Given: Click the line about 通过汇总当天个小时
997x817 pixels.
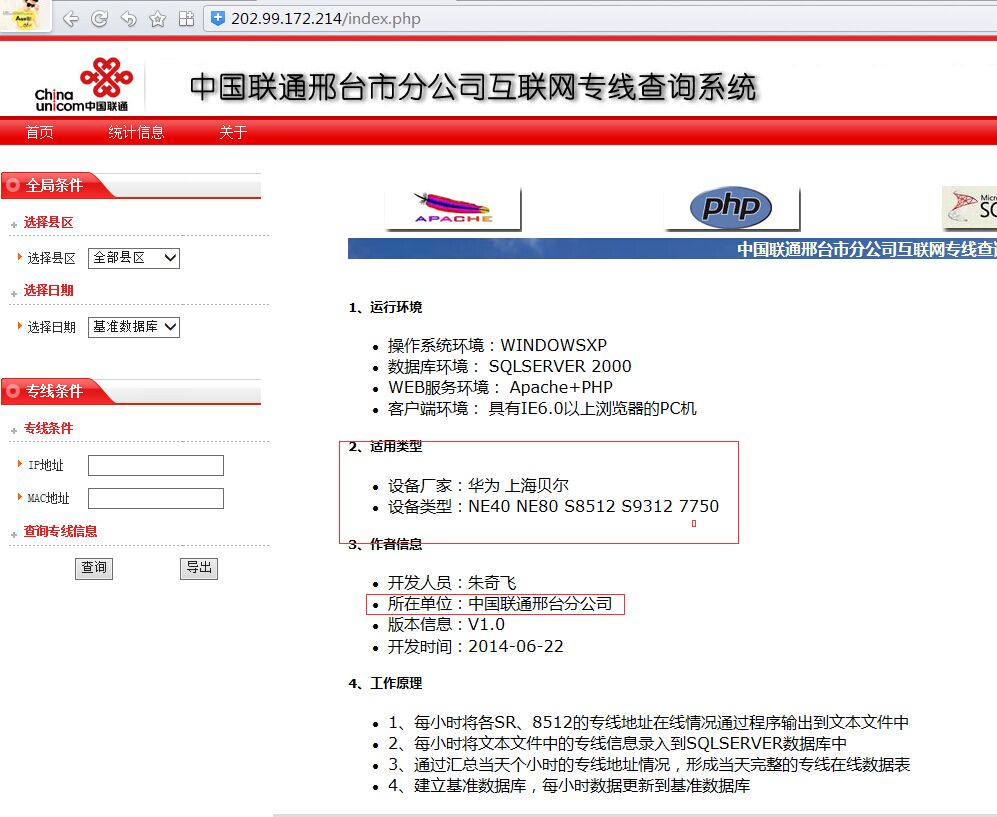Looking at the screenshot, I should point(649,765).
